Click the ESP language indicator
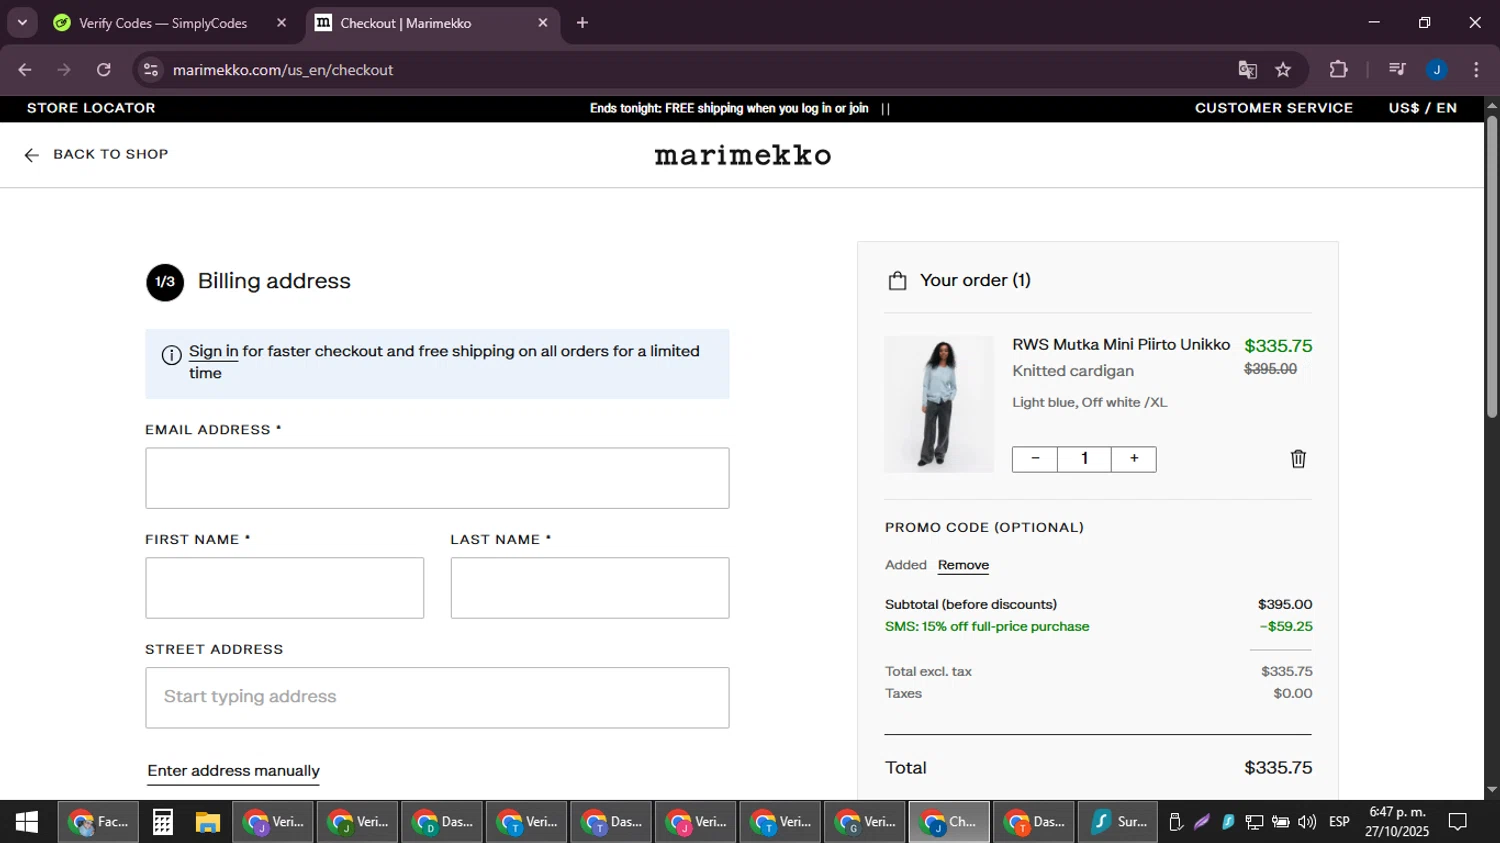 click(1339, 822)
